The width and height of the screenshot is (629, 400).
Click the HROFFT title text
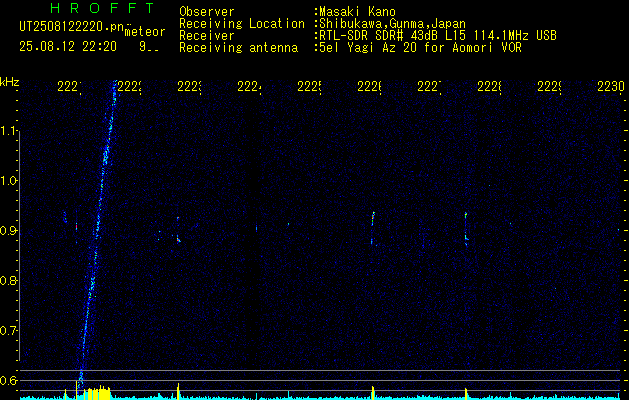pyautogui.click(x=103, y=8)
